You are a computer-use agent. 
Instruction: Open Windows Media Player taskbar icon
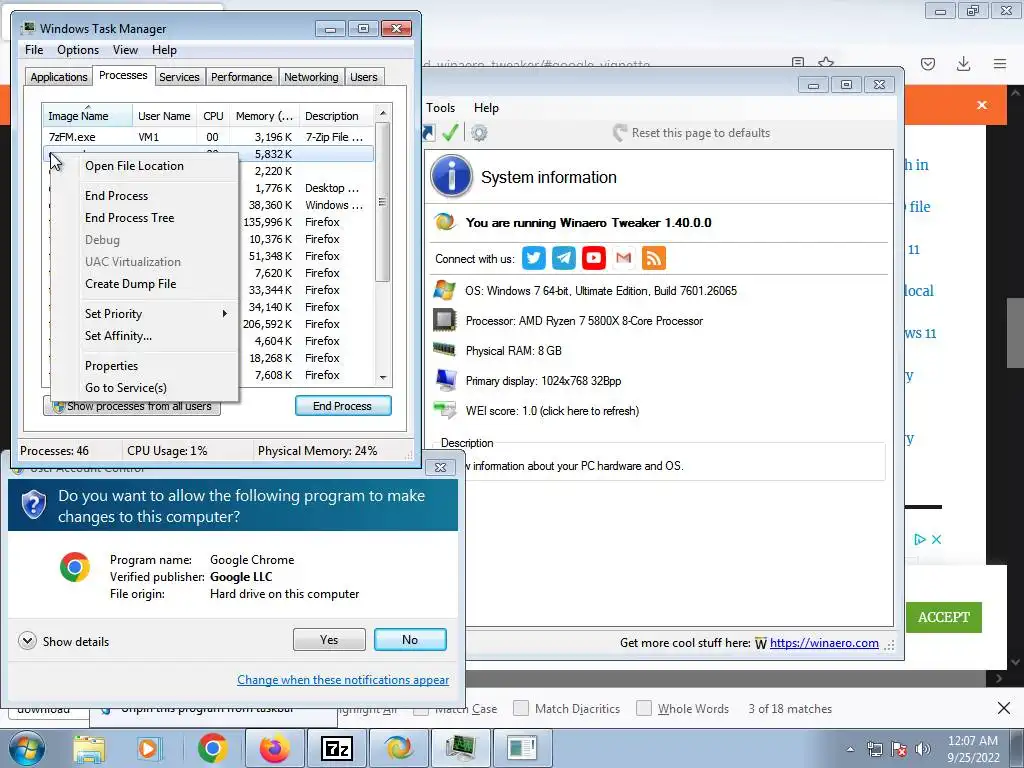pyautogui.click(x=148, y=748)
